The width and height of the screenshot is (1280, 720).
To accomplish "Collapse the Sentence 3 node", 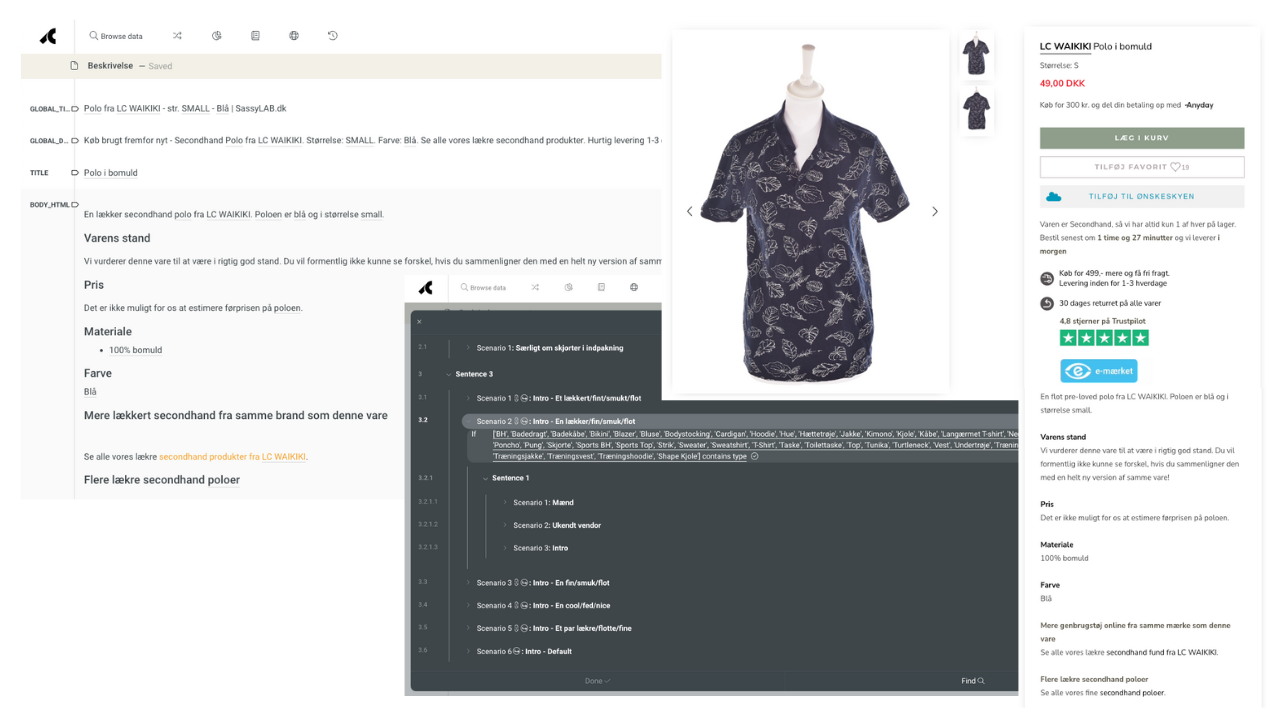I will [x=448, y=374].
